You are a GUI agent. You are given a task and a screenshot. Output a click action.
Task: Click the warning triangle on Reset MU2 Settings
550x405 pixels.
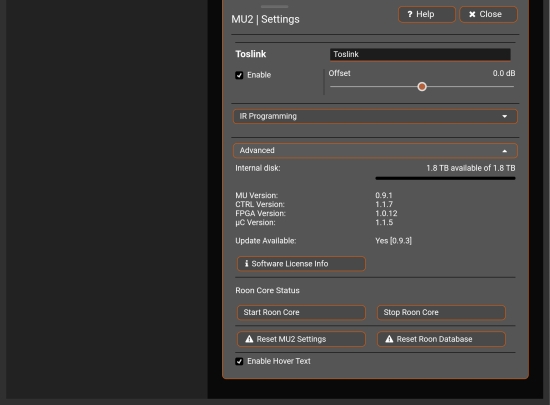pos(249,339)
